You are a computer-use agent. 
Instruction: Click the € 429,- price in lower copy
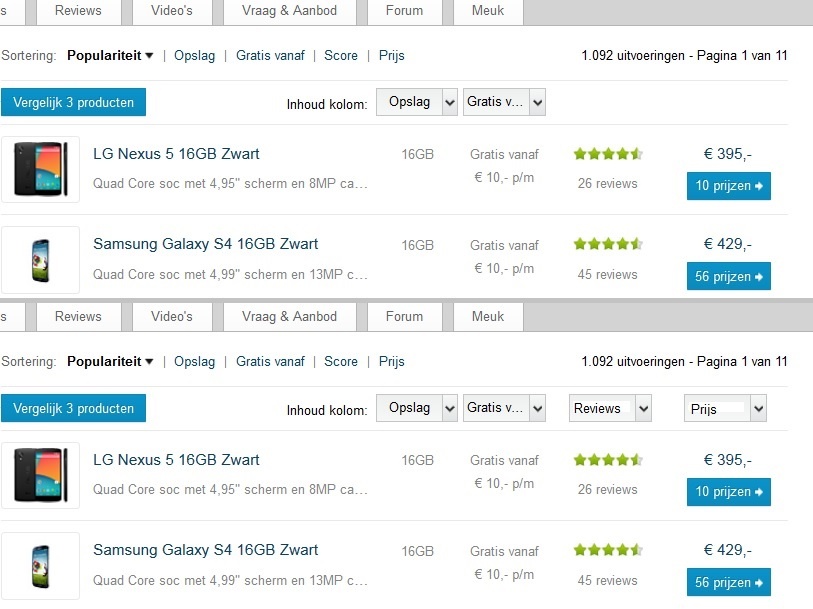click(x=727, y=550)
